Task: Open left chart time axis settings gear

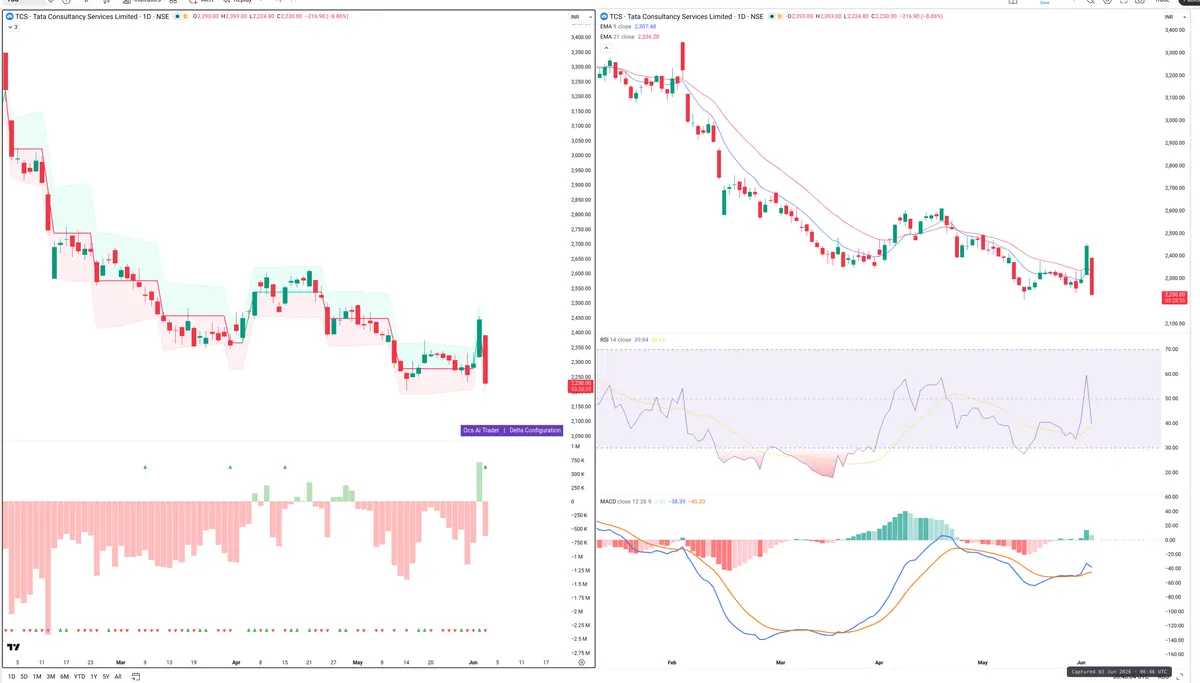Action: pyautogui.click(x=581, y=662)
